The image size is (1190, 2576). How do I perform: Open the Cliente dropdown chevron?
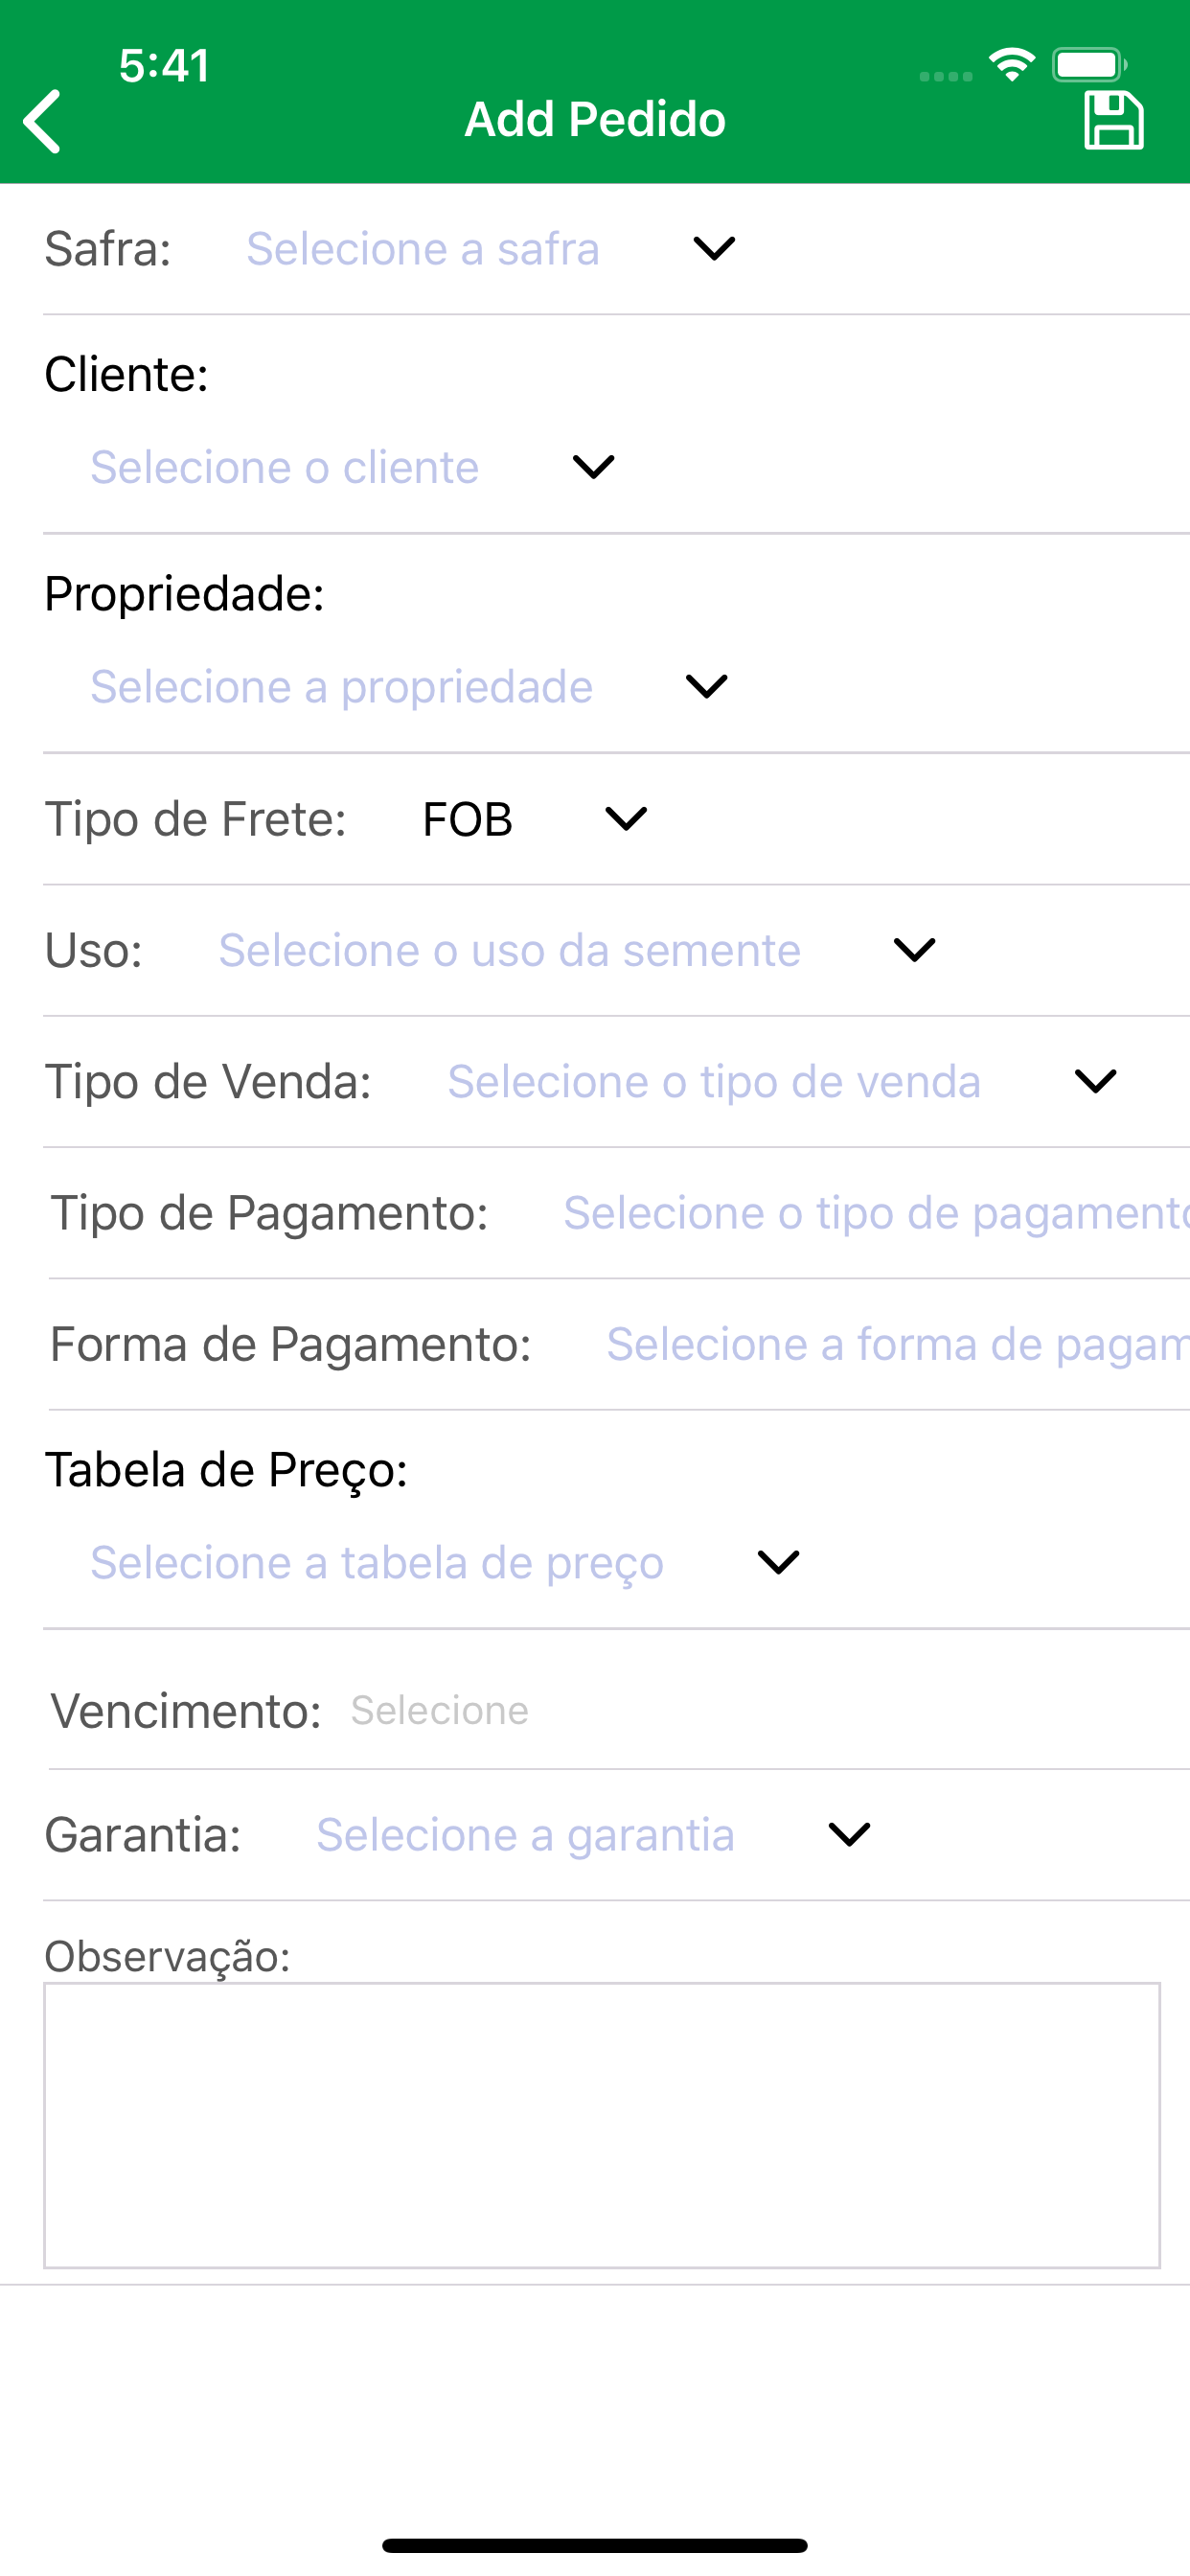[593, 467]
